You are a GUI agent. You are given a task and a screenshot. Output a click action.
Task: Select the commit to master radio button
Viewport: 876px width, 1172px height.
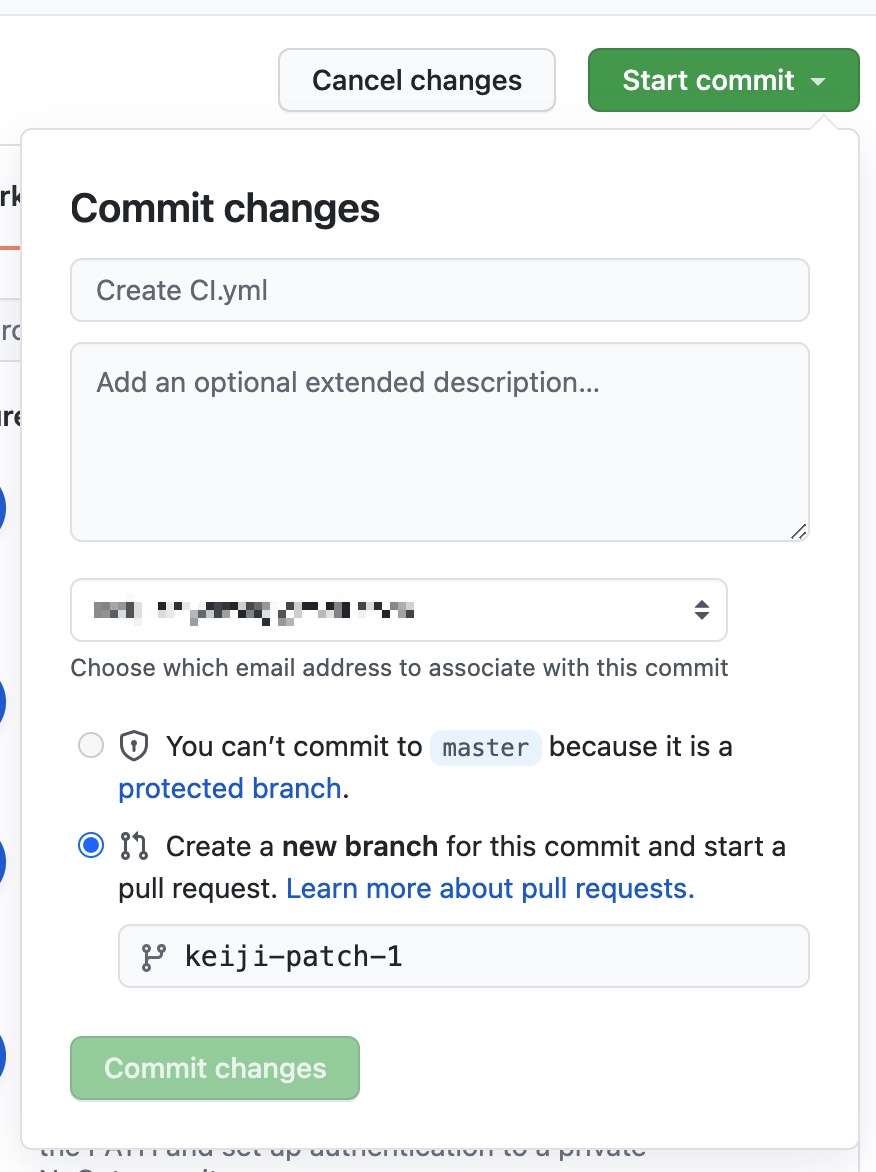[x=91, y=746]
